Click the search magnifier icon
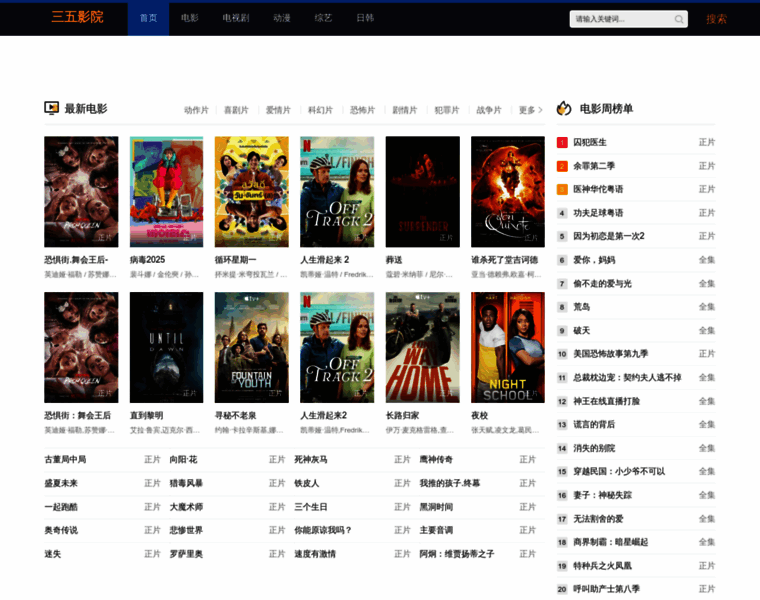Image resolution: width=760 pixels, height=600 pixels. [x=679, y=19]
